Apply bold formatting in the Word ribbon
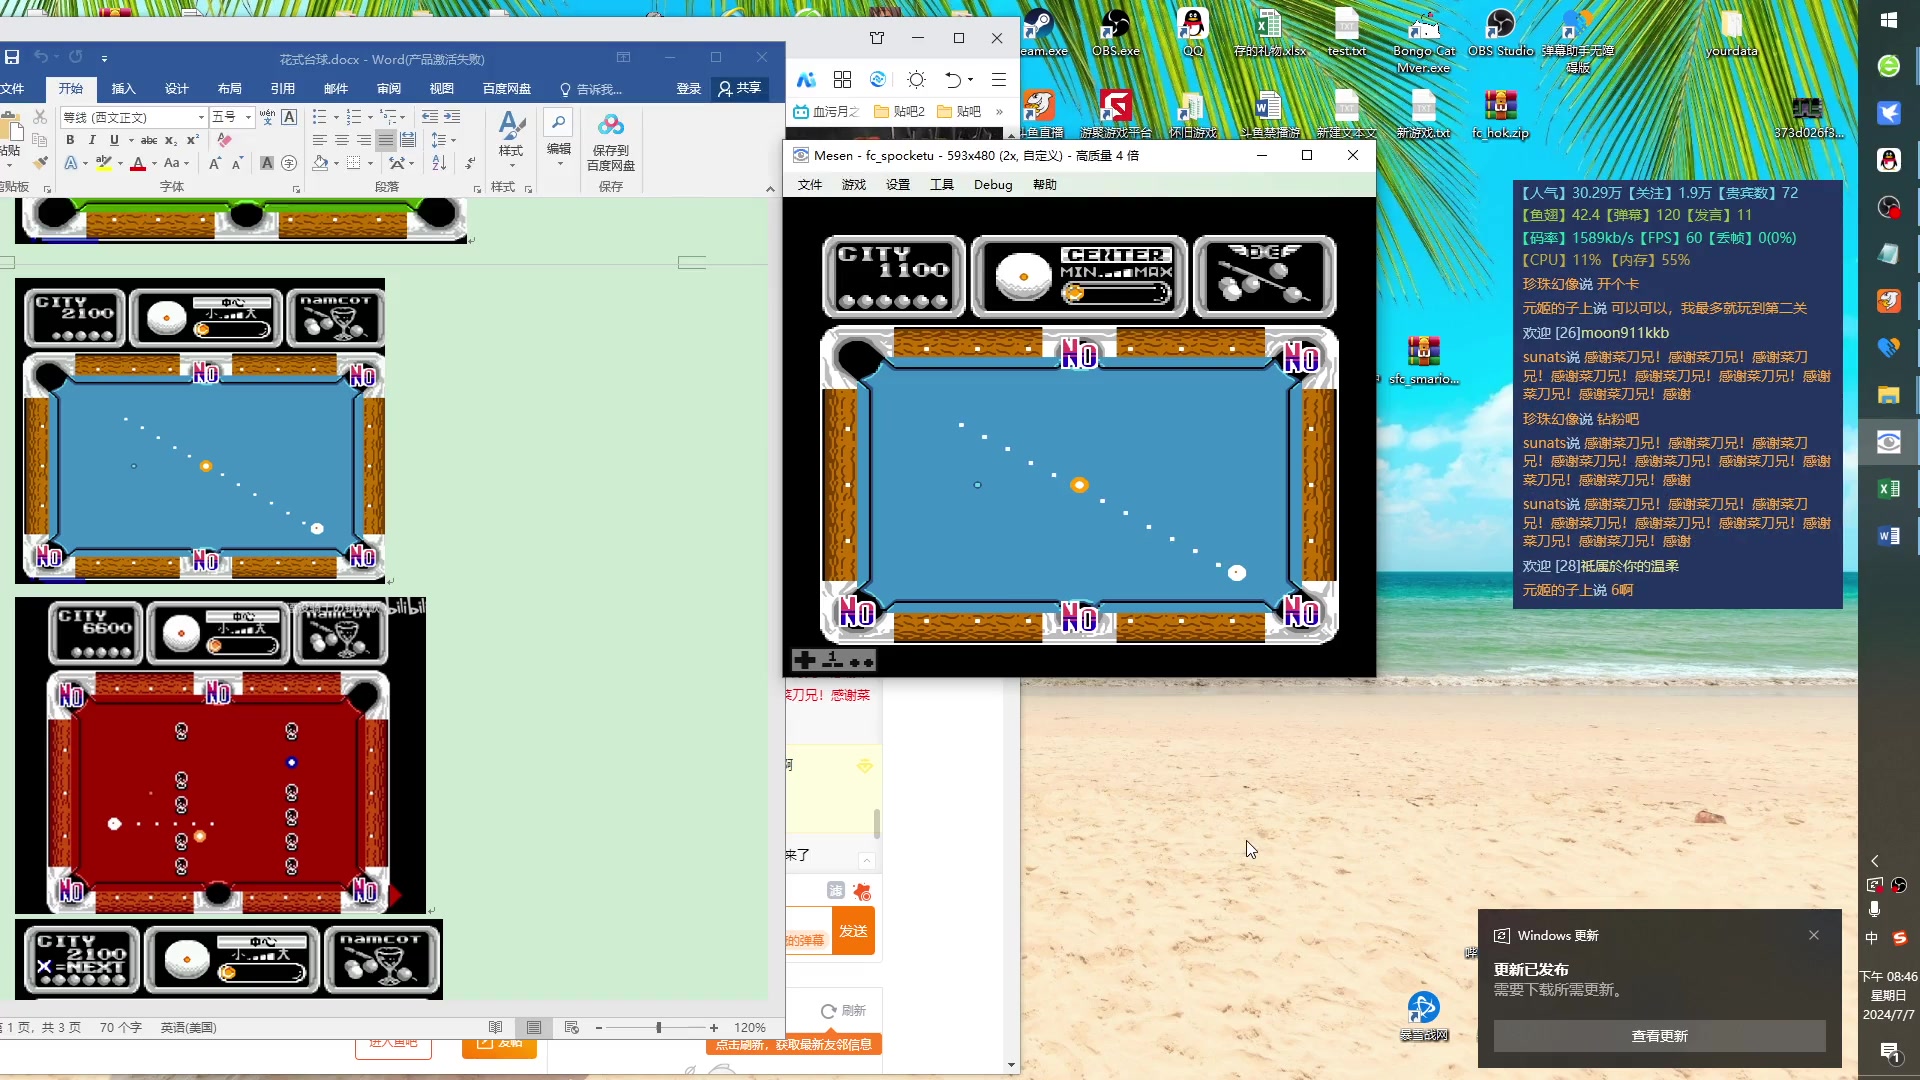Screen dimensions: 1920x1080 pos(70,140)
